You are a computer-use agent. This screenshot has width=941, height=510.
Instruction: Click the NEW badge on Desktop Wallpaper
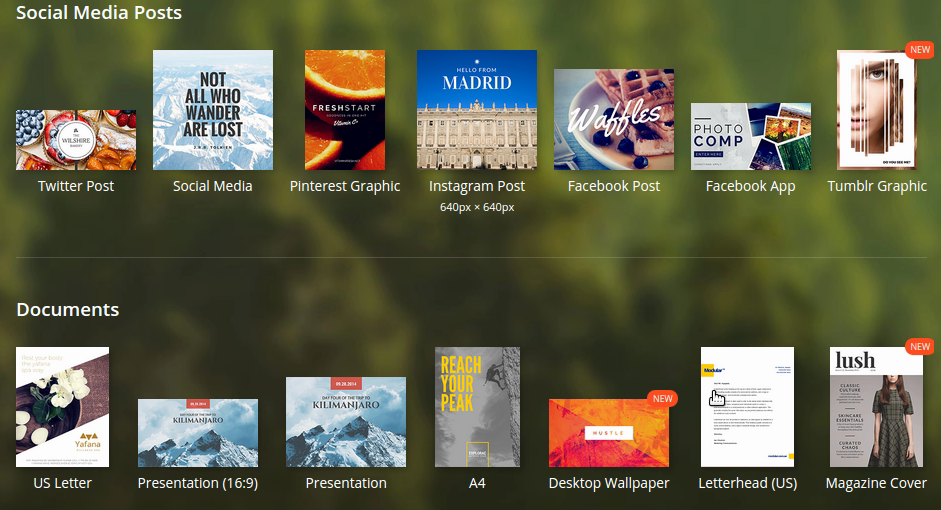coord(662,398)
